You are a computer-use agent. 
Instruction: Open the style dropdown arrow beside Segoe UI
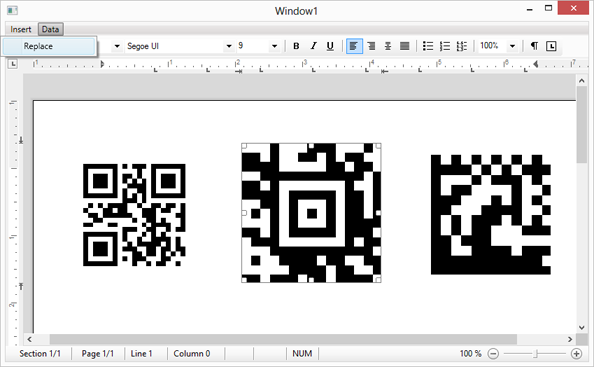tap(117, 46)
